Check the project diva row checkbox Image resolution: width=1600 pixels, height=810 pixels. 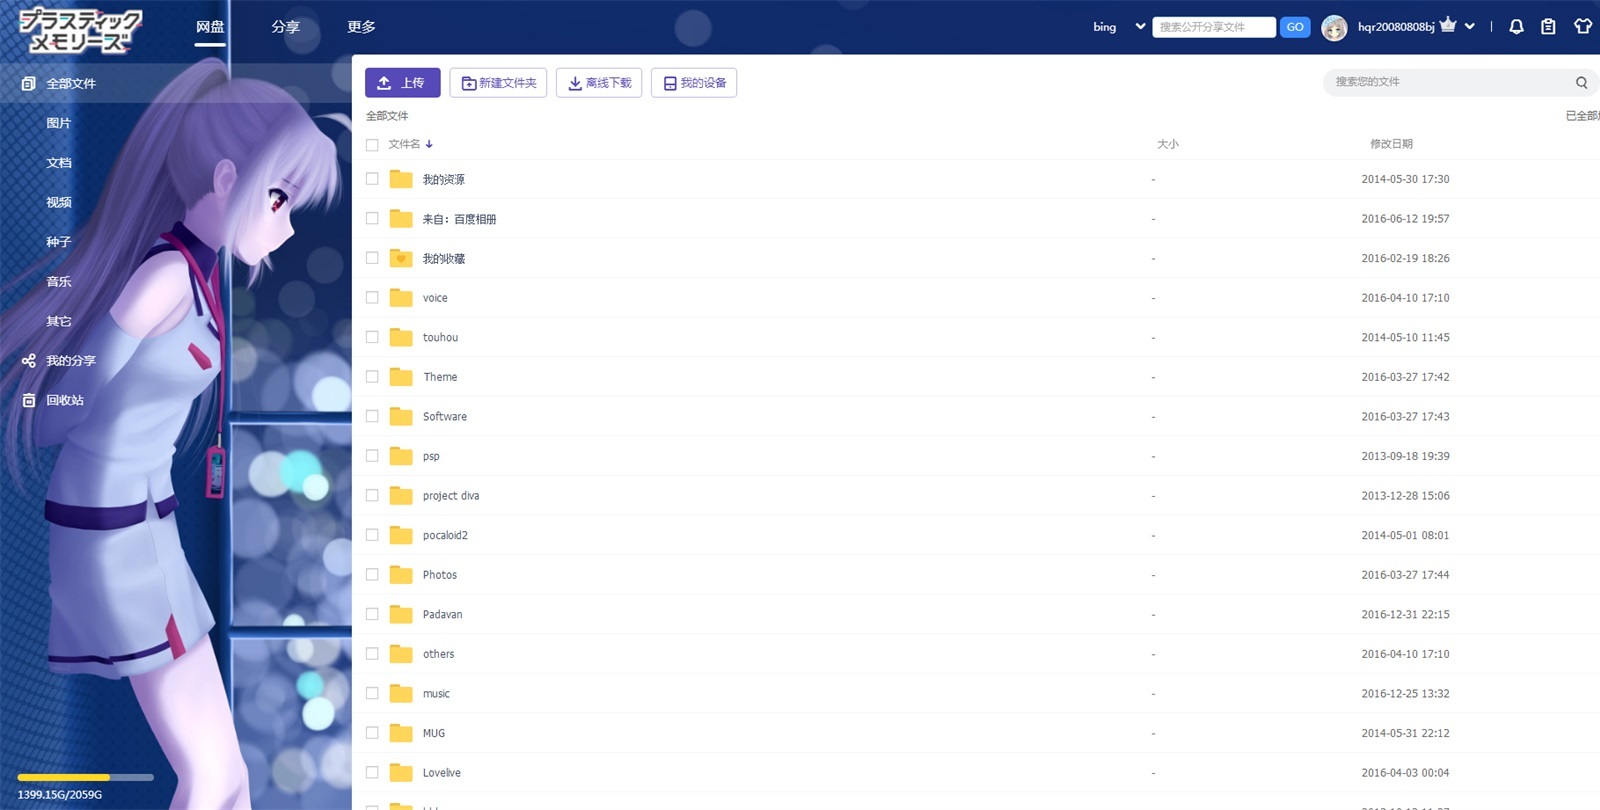[372, 496]
